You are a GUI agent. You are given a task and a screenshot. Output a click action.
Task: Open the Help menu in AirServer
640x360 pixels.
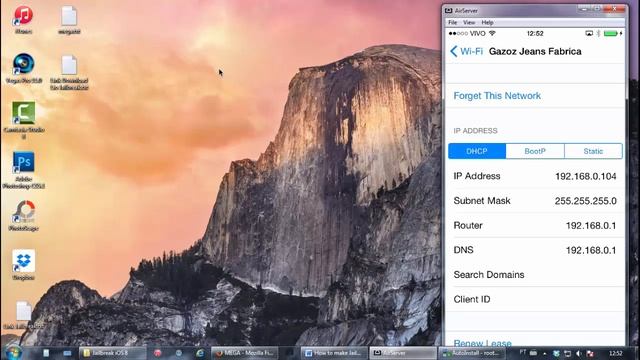pyautogui.click(x=487, y=22)
